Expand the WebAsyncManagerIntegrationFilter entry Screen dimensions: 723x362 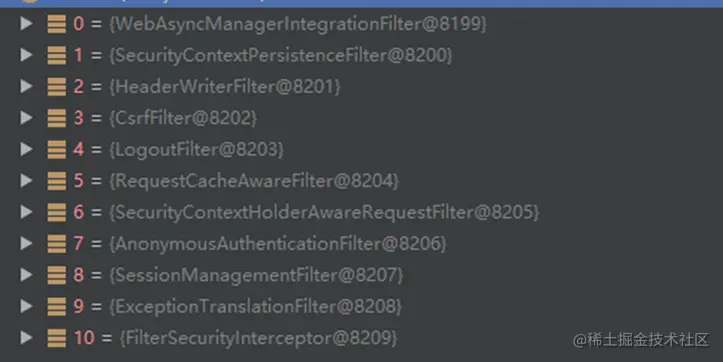tap(26, 24)
